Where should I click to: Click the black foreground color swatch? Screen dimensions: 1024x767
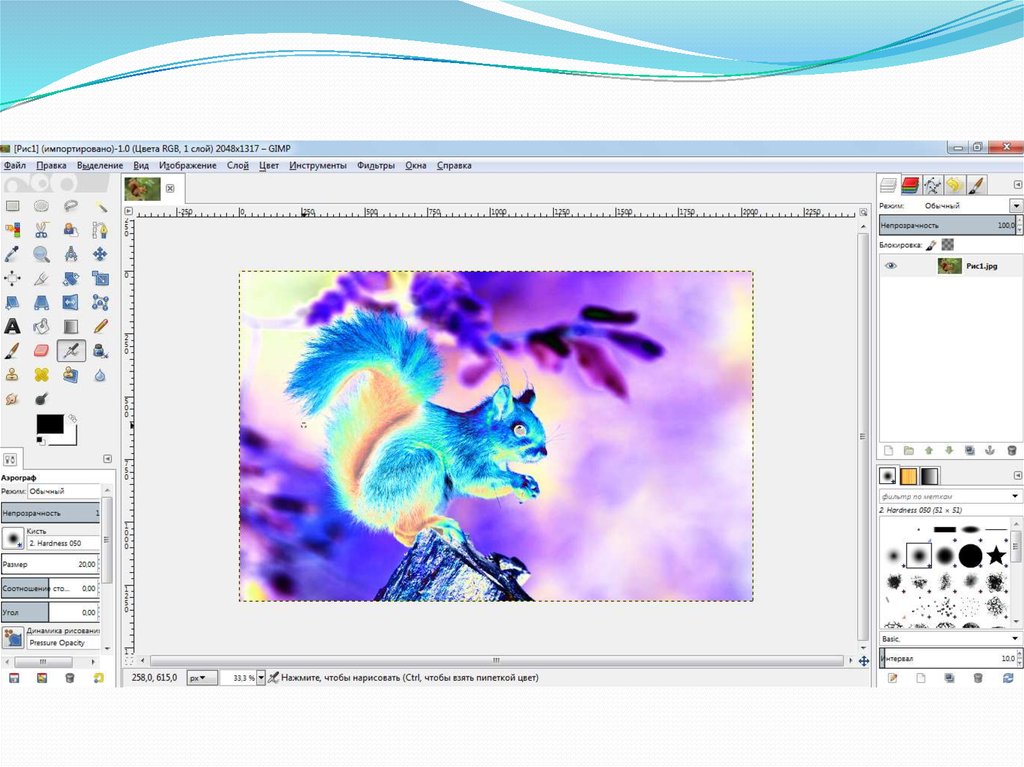(49, 423)
